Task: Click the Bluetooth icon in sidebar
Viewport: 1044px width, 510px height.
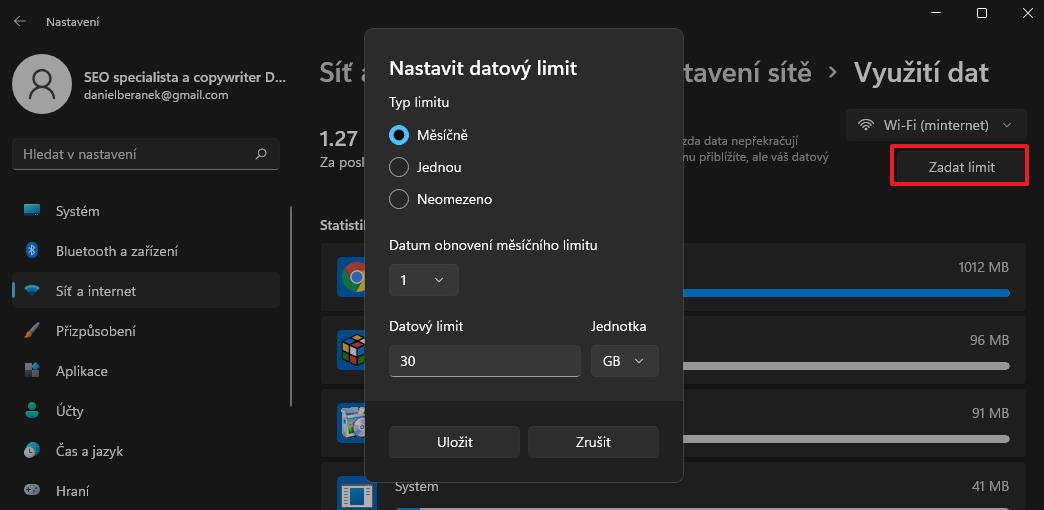Action: tap(32, 250)
